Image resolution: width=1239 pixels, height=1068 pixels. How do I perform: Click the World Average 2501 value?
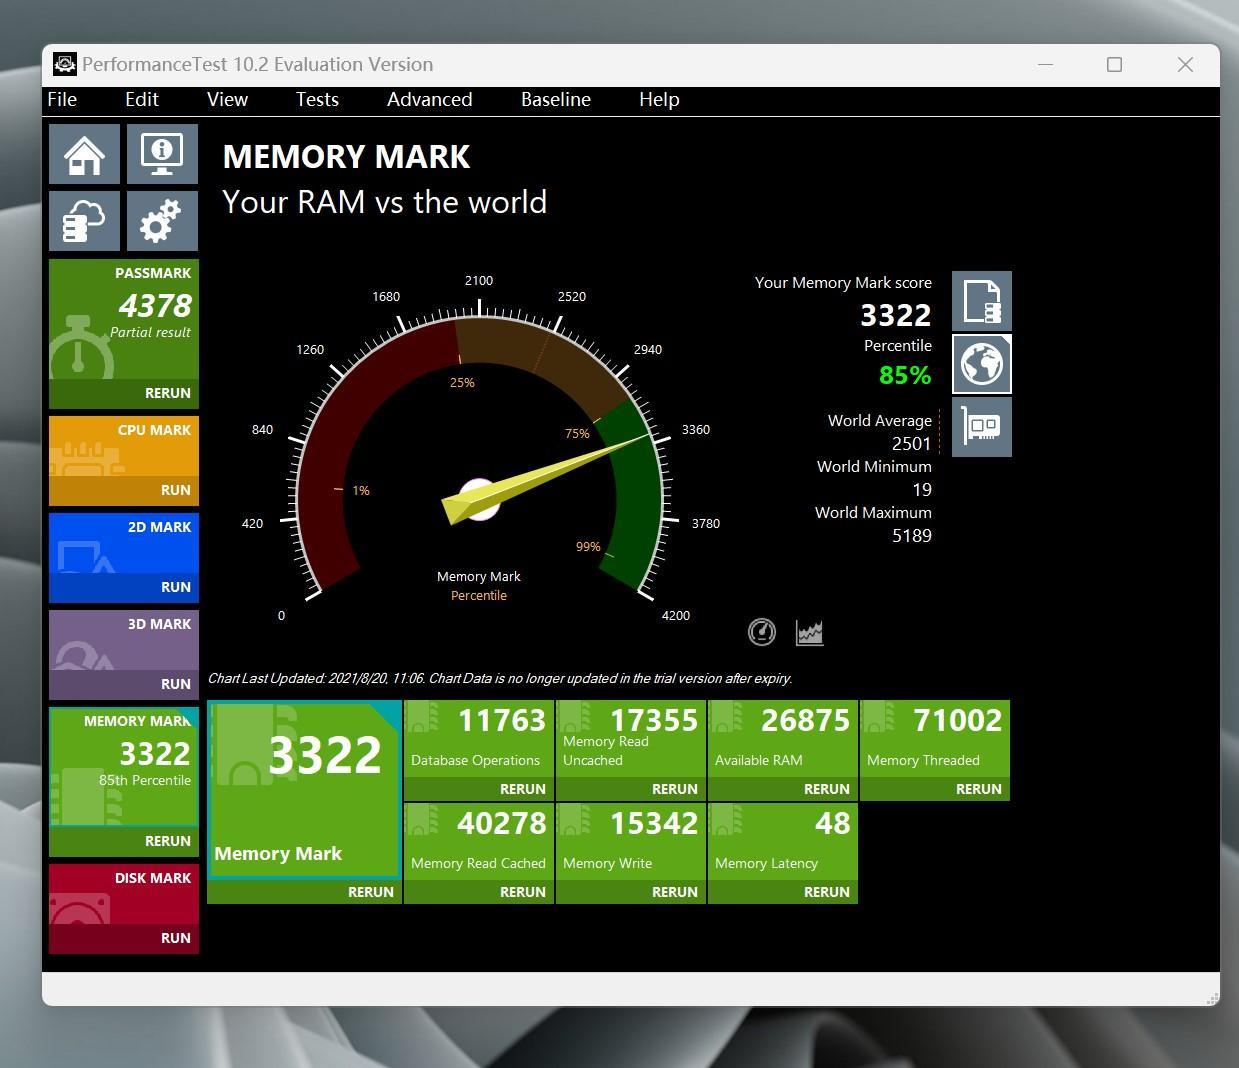[x=911, y=444]
